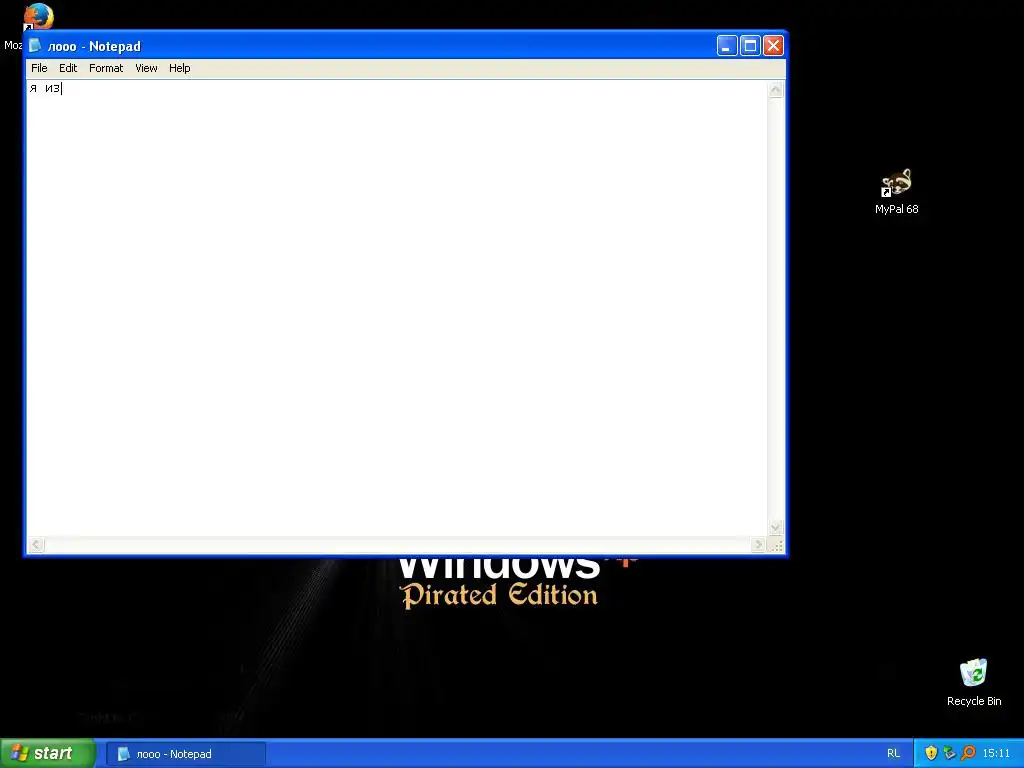Click the network connection tray icon
Viewport: 1024px width, 768px height.
tap(950, 753)
